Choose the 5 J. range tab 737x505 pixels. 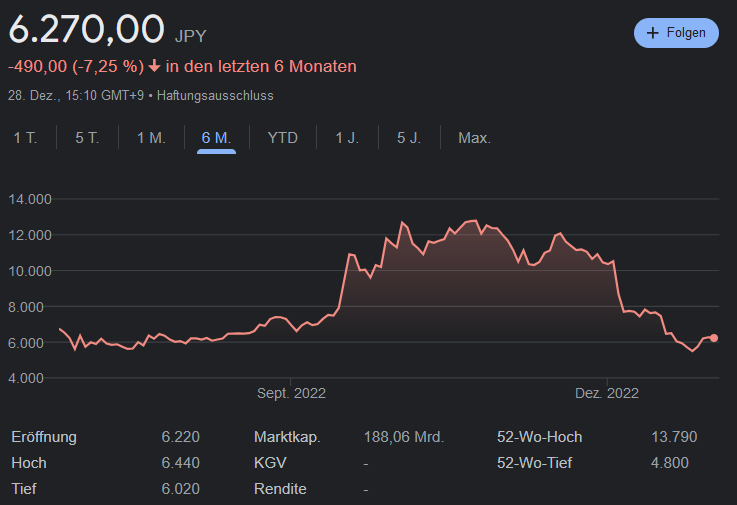(x=409, y=138)
